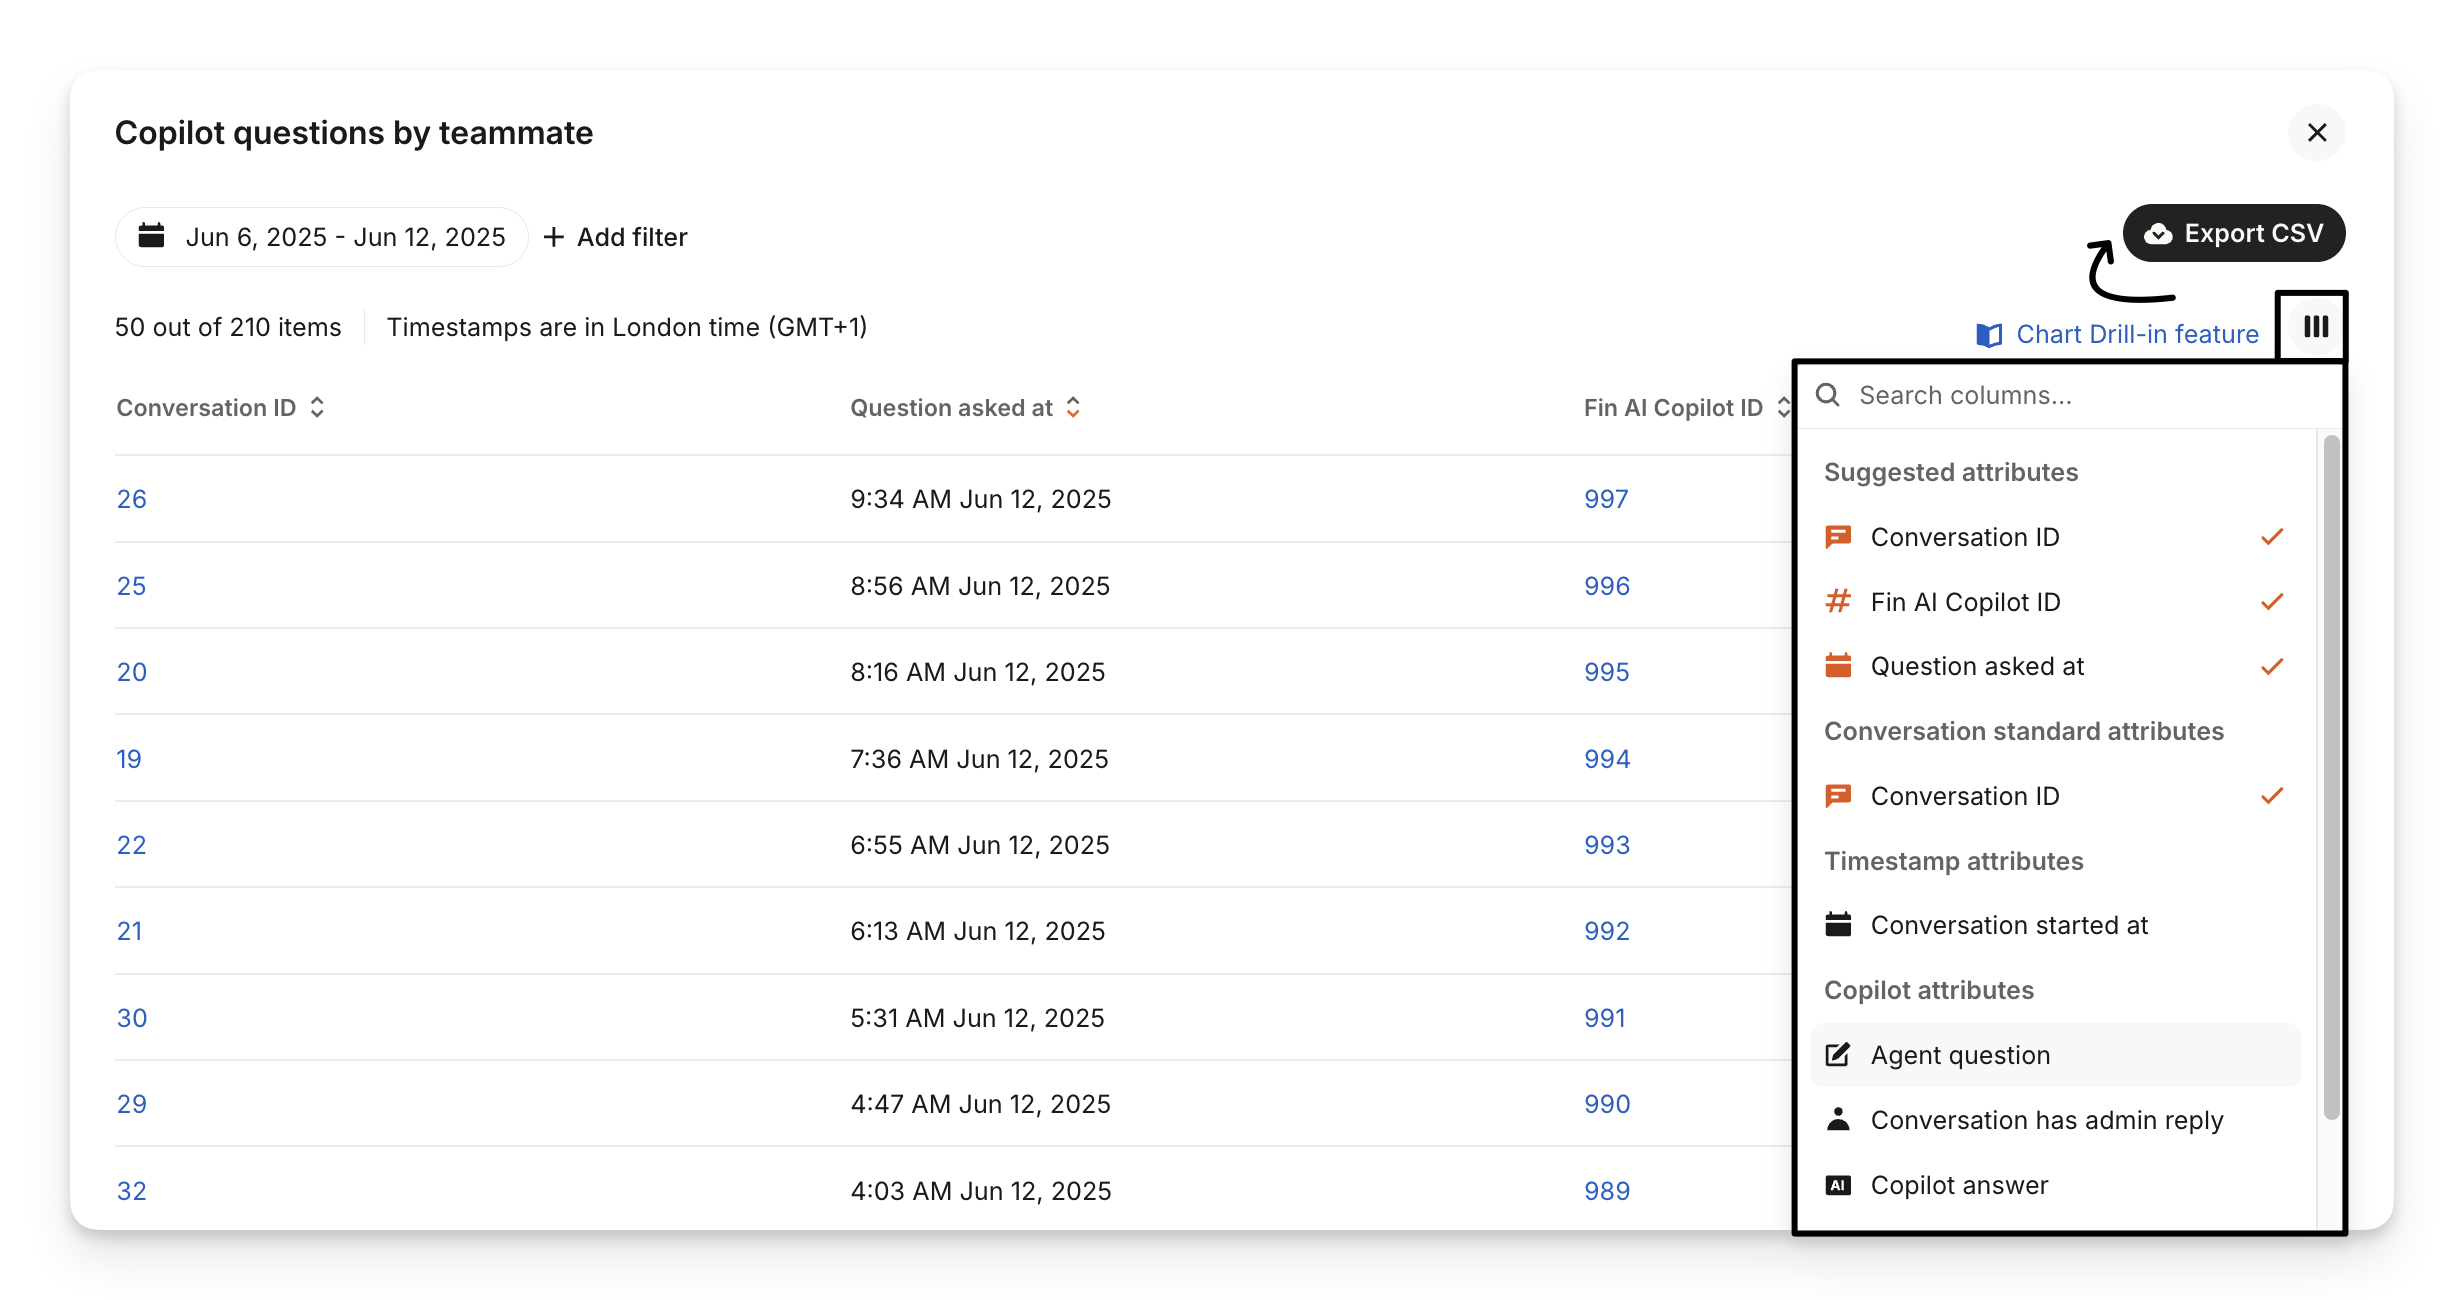
Task: Click the Add filter button
Action: coord(616,237)
